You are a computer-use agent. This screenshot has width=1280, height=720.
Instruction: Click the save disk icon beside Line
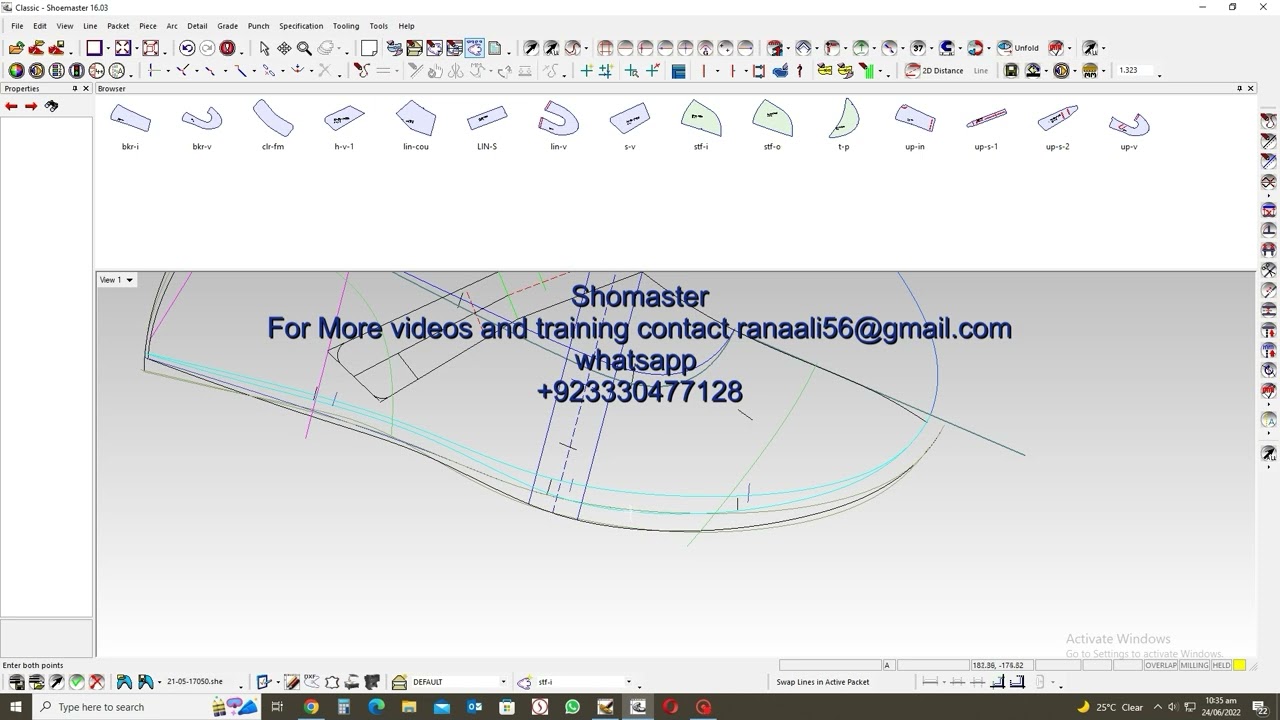[1011, 71]
